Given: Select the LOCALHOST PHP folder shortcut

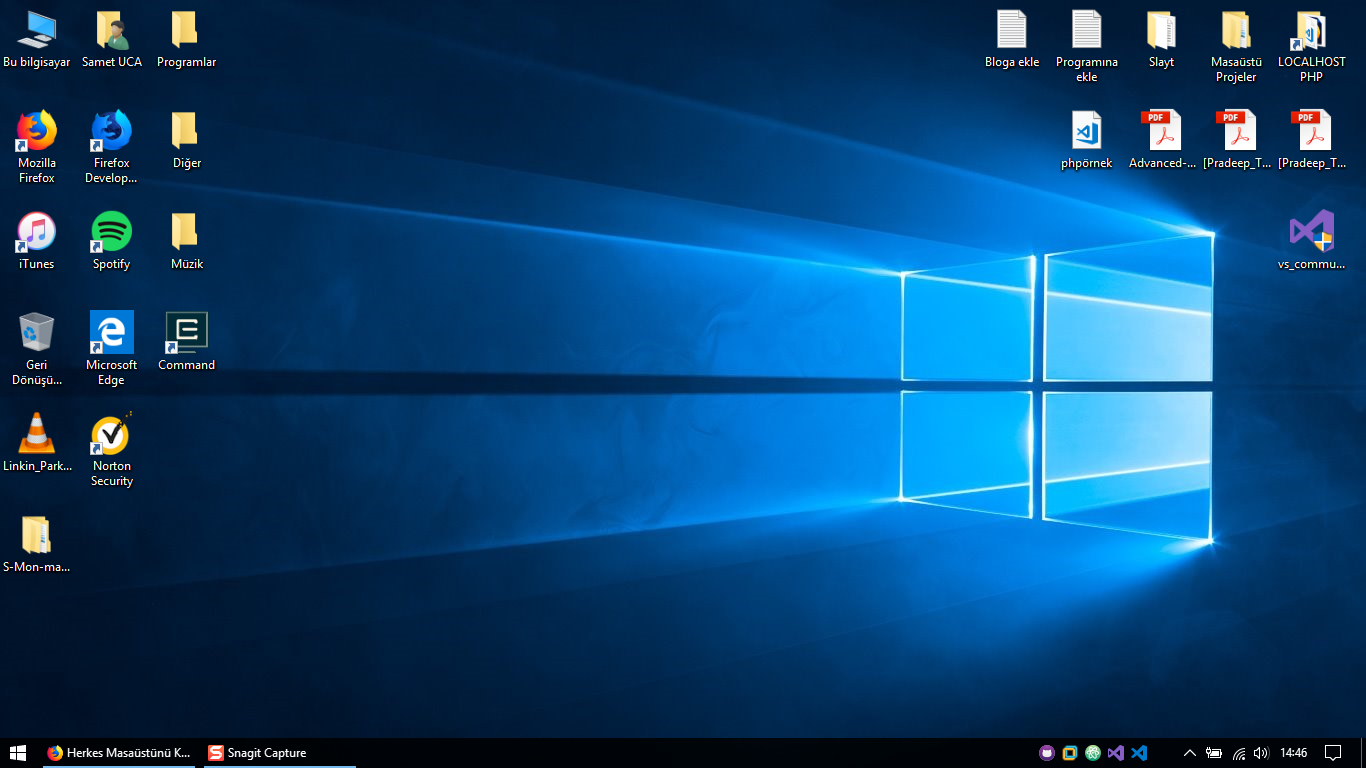Looking at the screenshot, I should point(1311,45).
